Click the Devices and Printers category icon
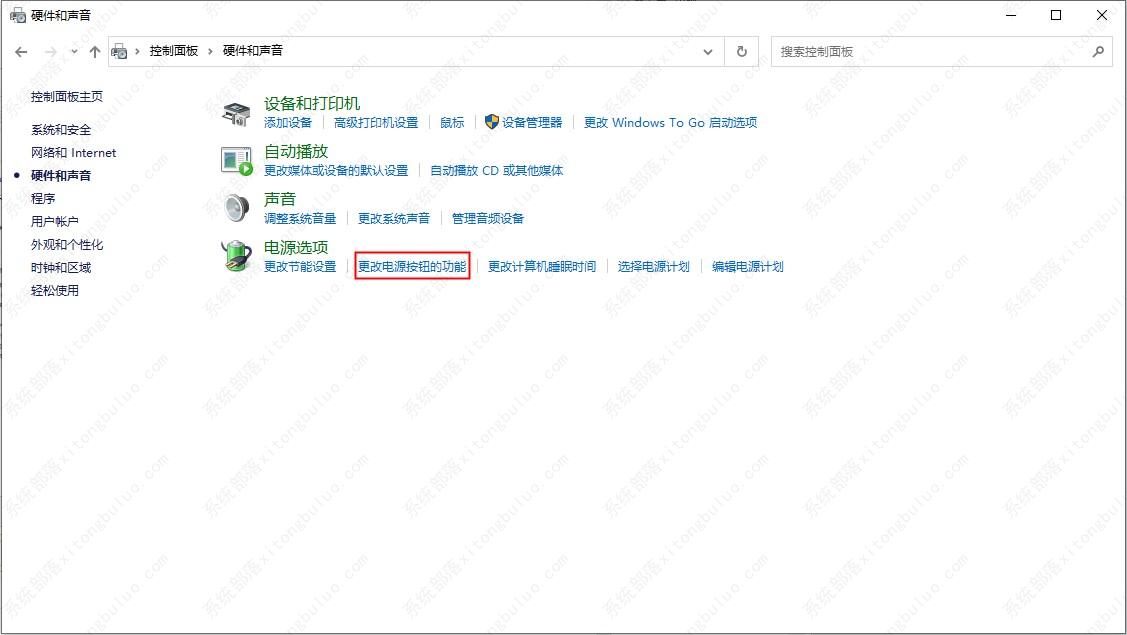The height and width of the screenshot is (635, 1127). (237, 113)
